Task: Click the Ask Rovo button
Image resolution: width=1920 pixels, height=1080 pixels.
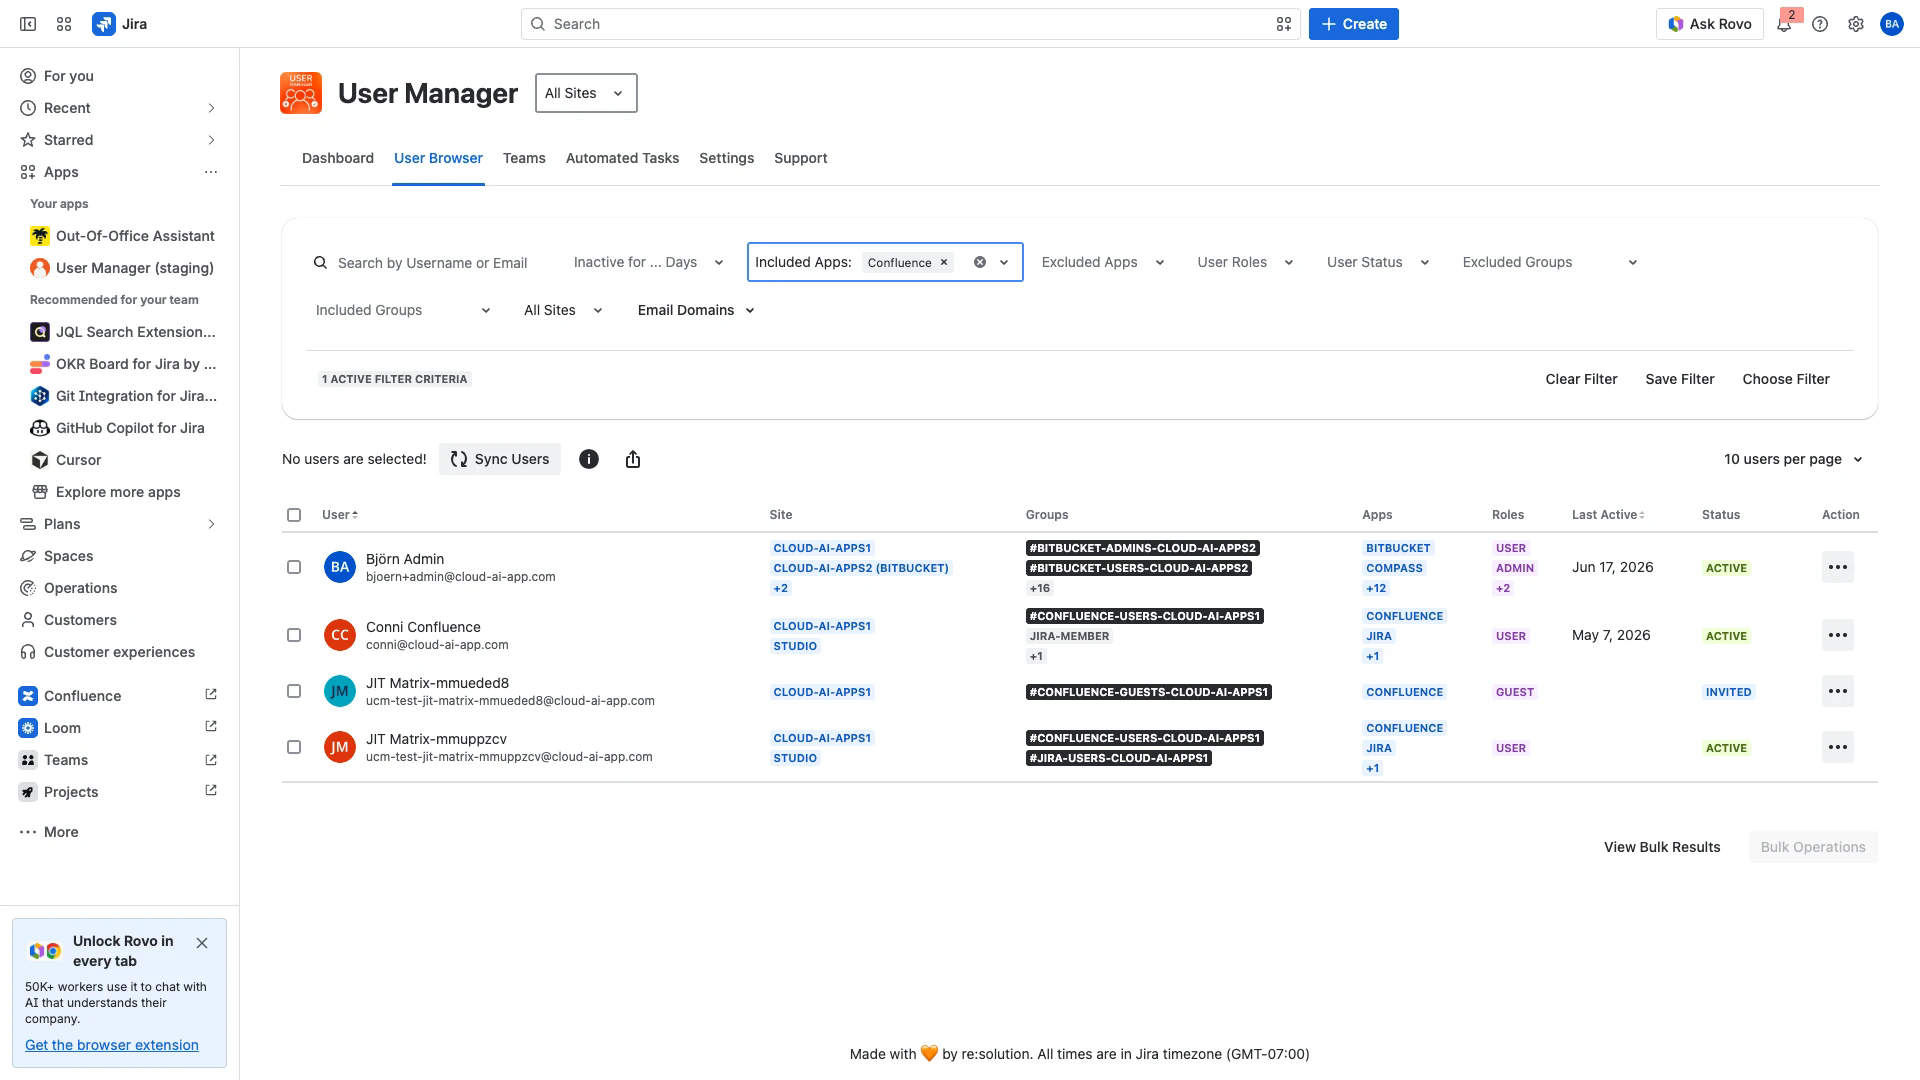Action: (x=1710, y=24)
